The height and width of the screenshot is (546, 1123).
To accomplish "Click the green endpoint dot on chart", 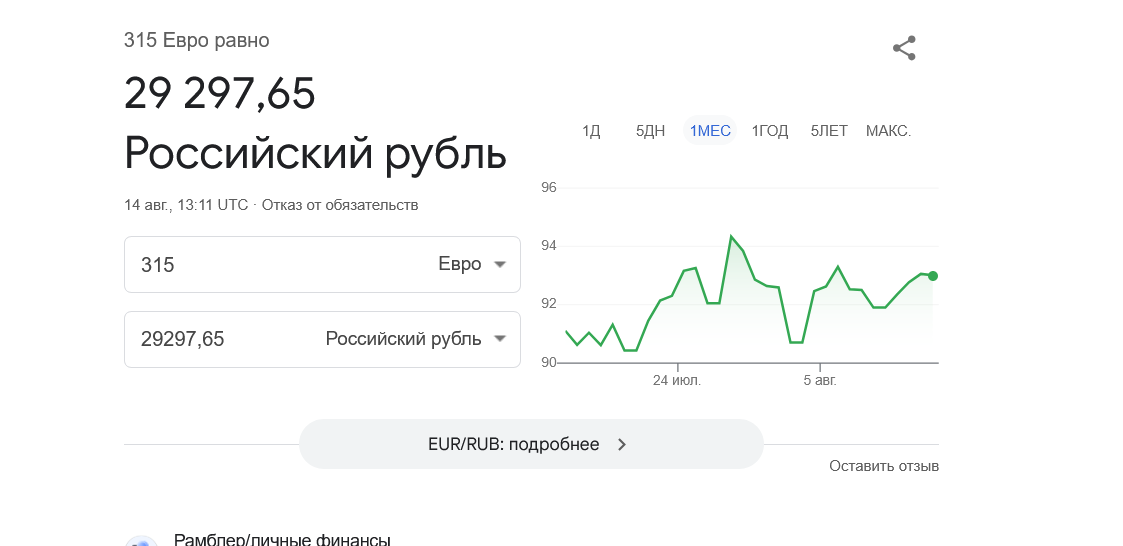I will (932, 276).
